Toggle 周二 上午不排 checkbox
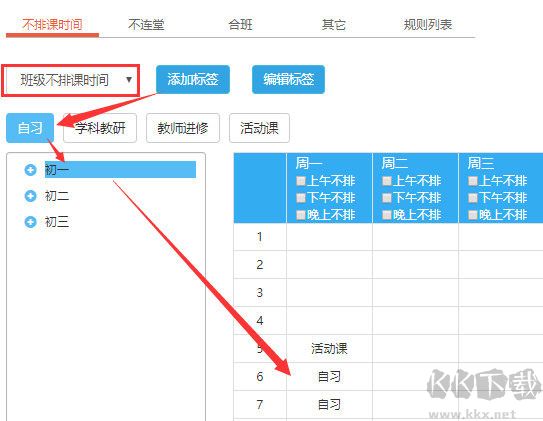 click(x=386, y=181)
